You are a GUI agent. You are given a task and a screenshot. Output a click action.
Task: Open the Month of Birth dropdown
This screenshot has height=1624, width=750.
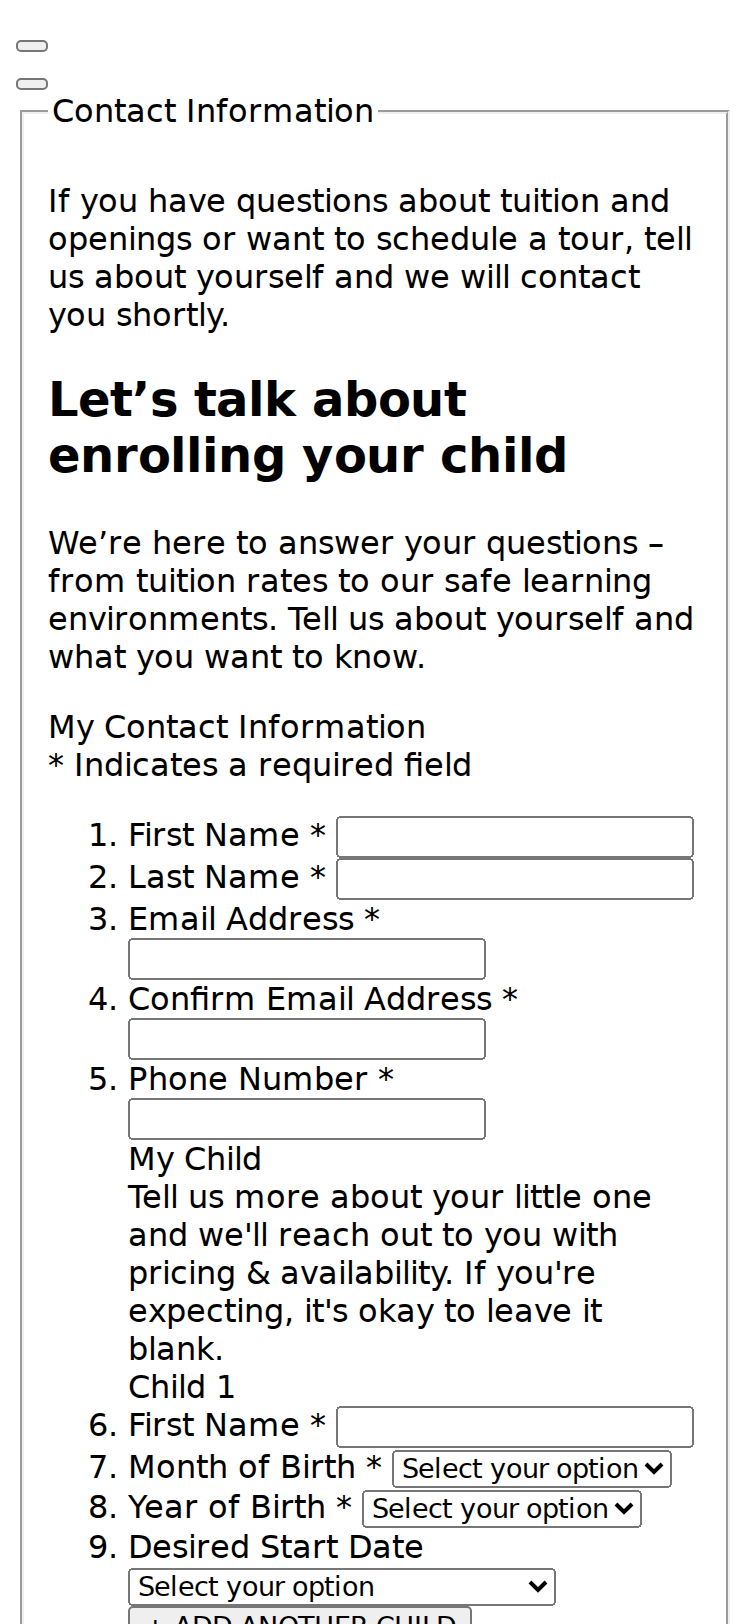[532, 1469]
